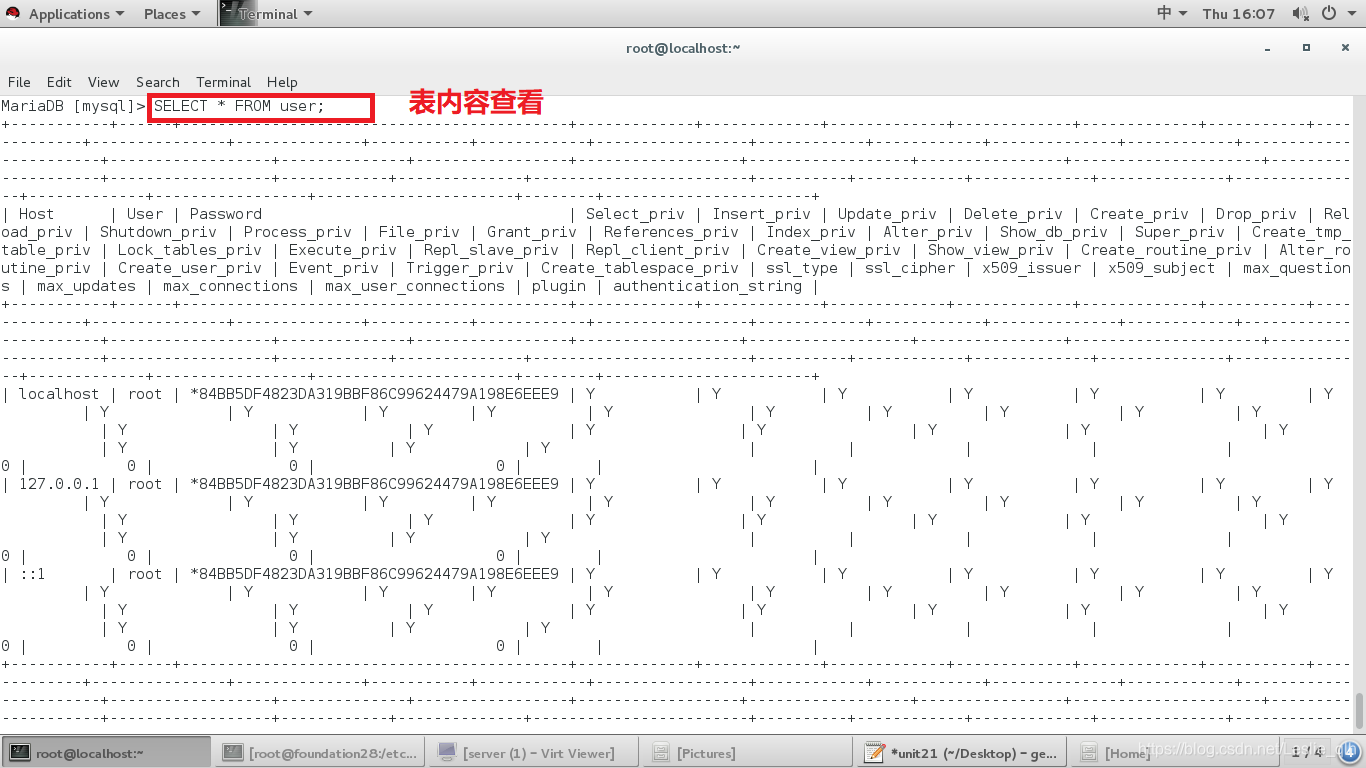Open the Edit menu

[59, 82]
